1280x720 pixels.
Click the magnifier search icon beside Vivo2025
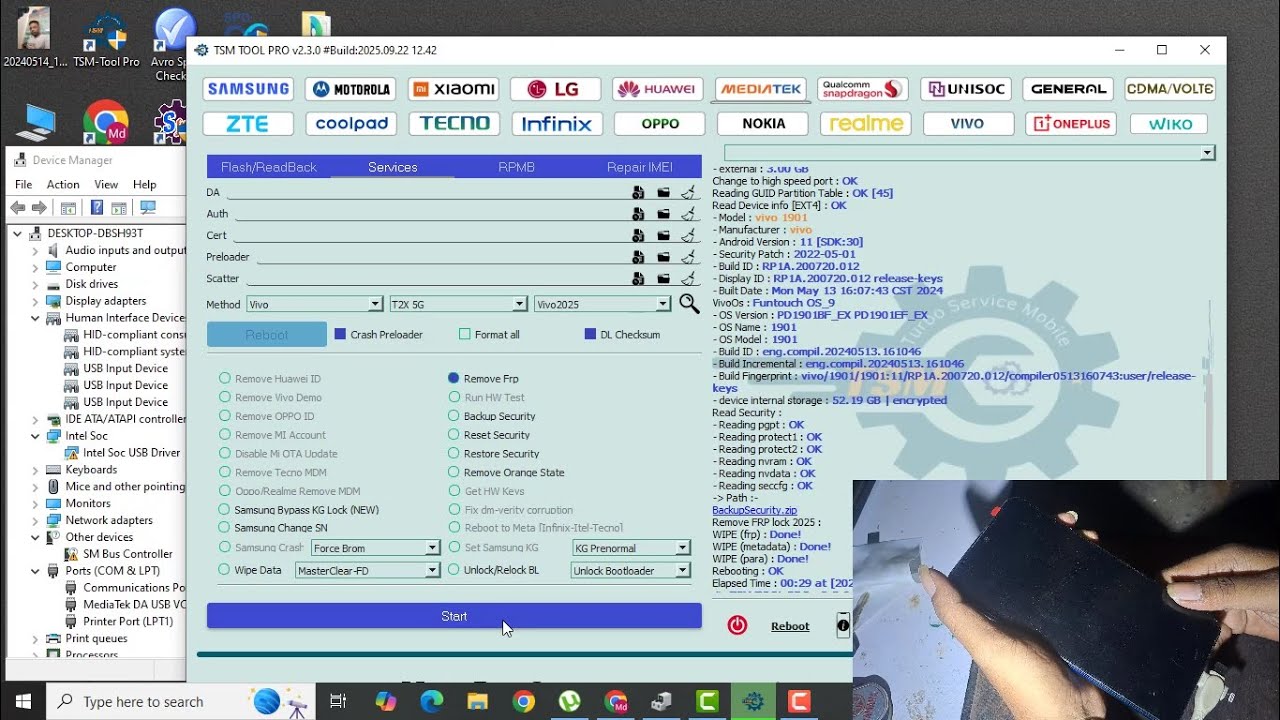coord(689,303)
